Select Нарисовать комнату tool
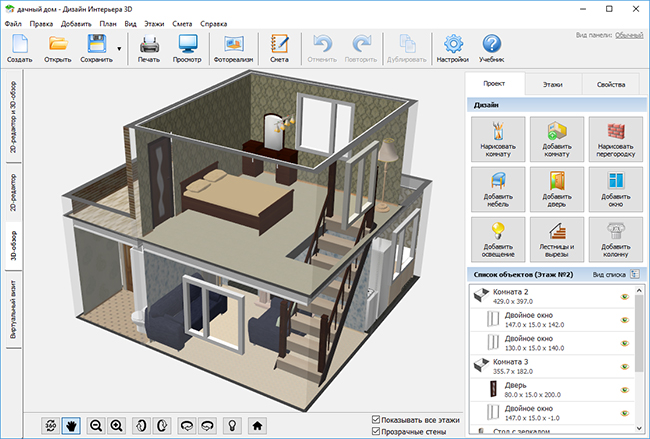Screen dimensions: 650x439 pos(498,139)
